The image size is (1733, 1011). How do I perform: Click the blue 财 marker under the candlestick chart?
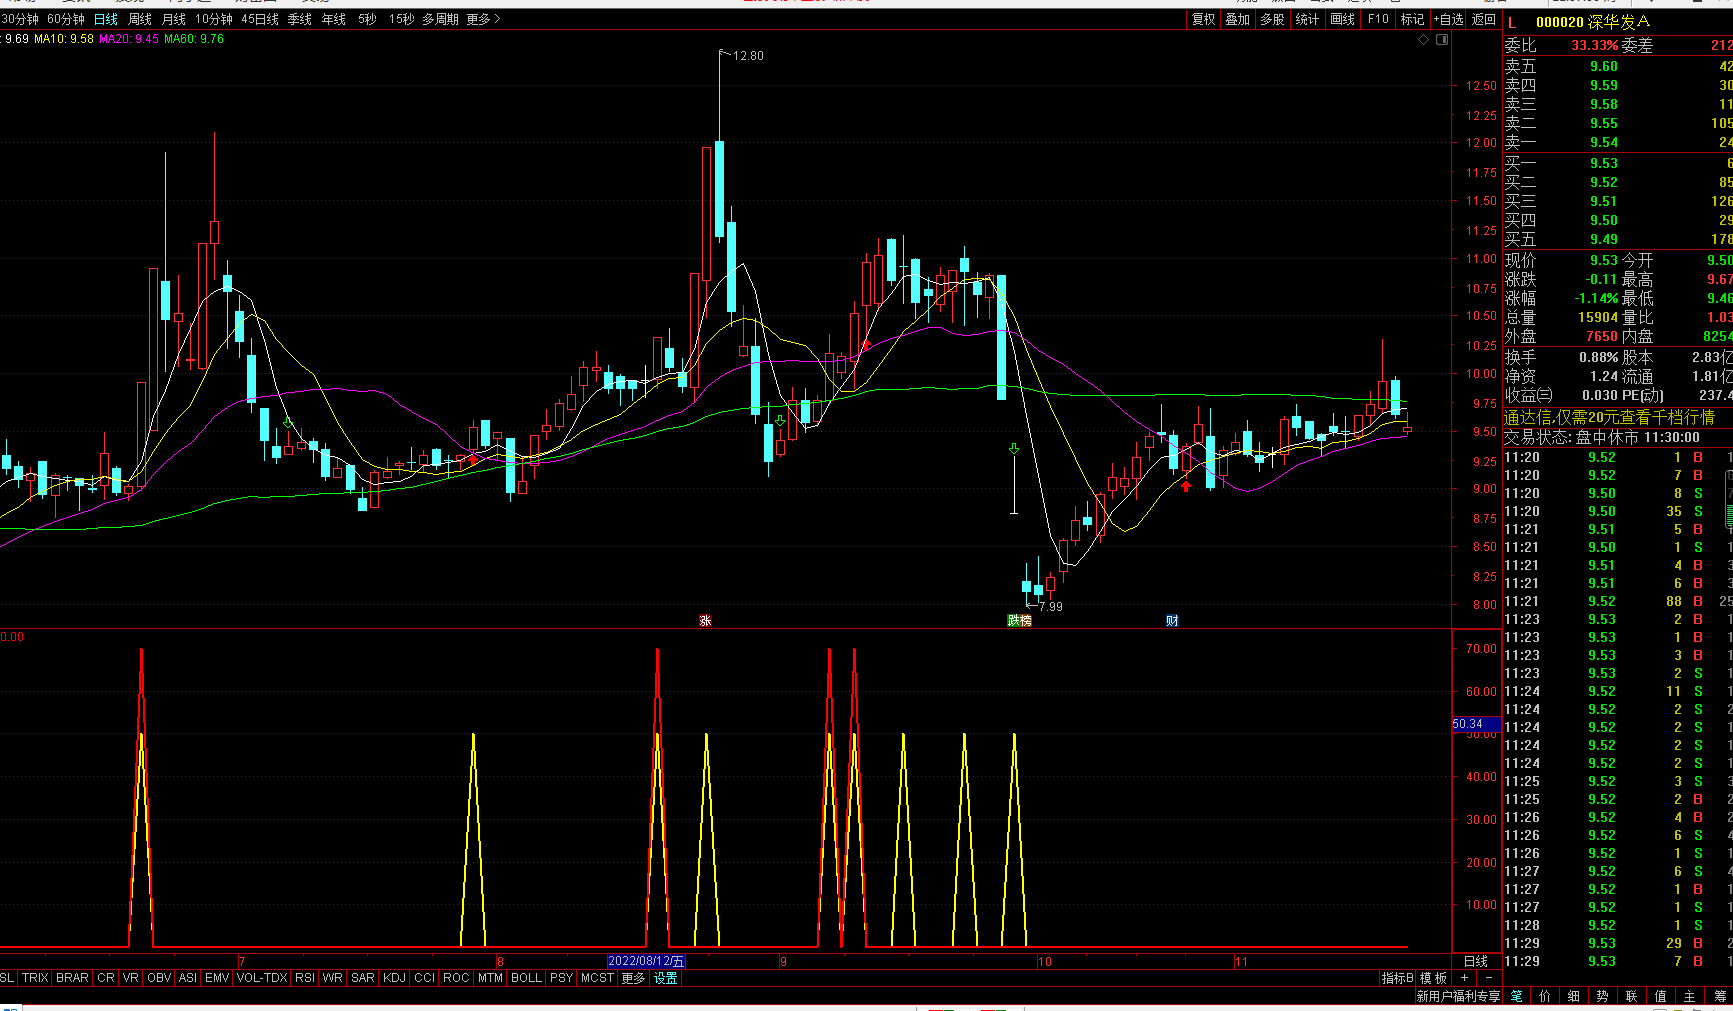1172,621
